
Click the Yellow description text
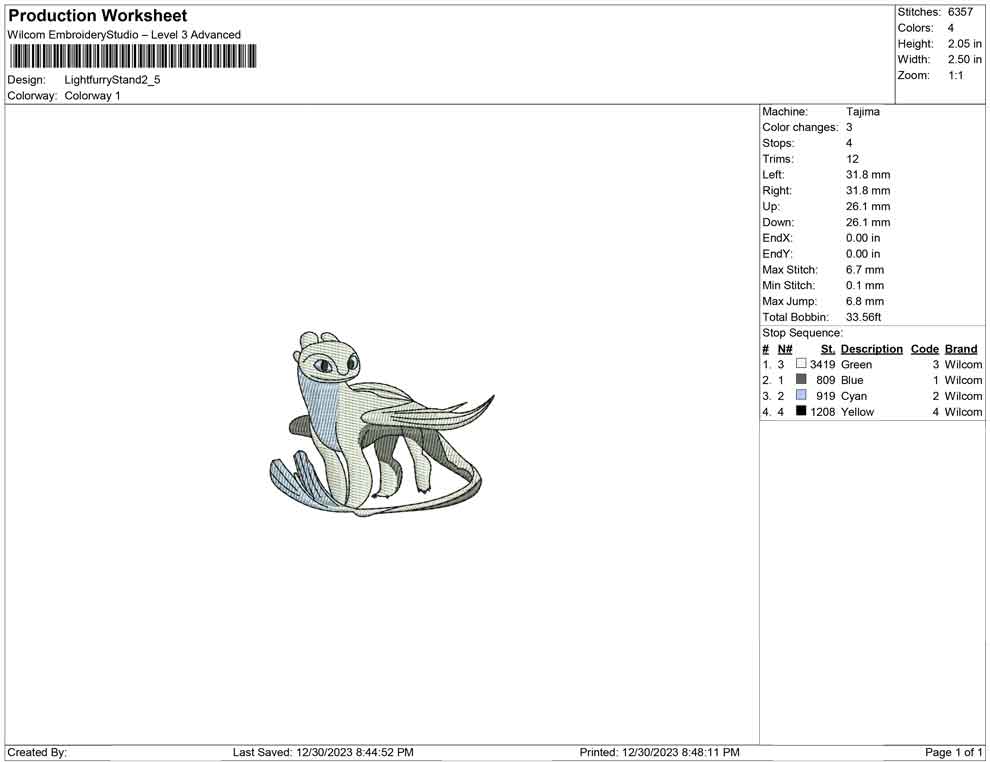tap(857, 412)
